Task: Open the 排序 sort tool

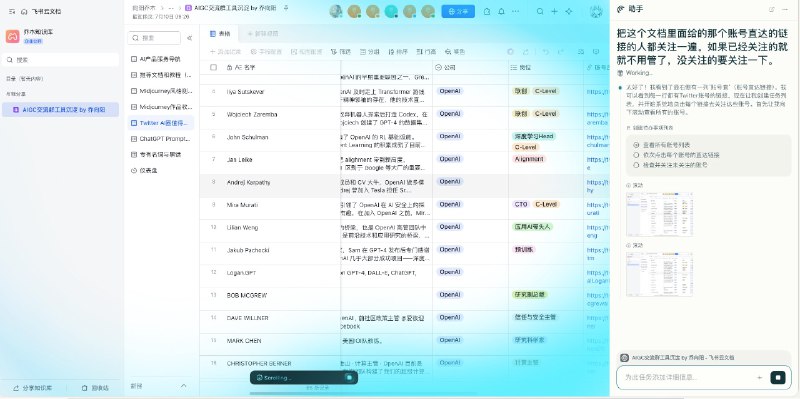Action: click(x=398, y=52)
